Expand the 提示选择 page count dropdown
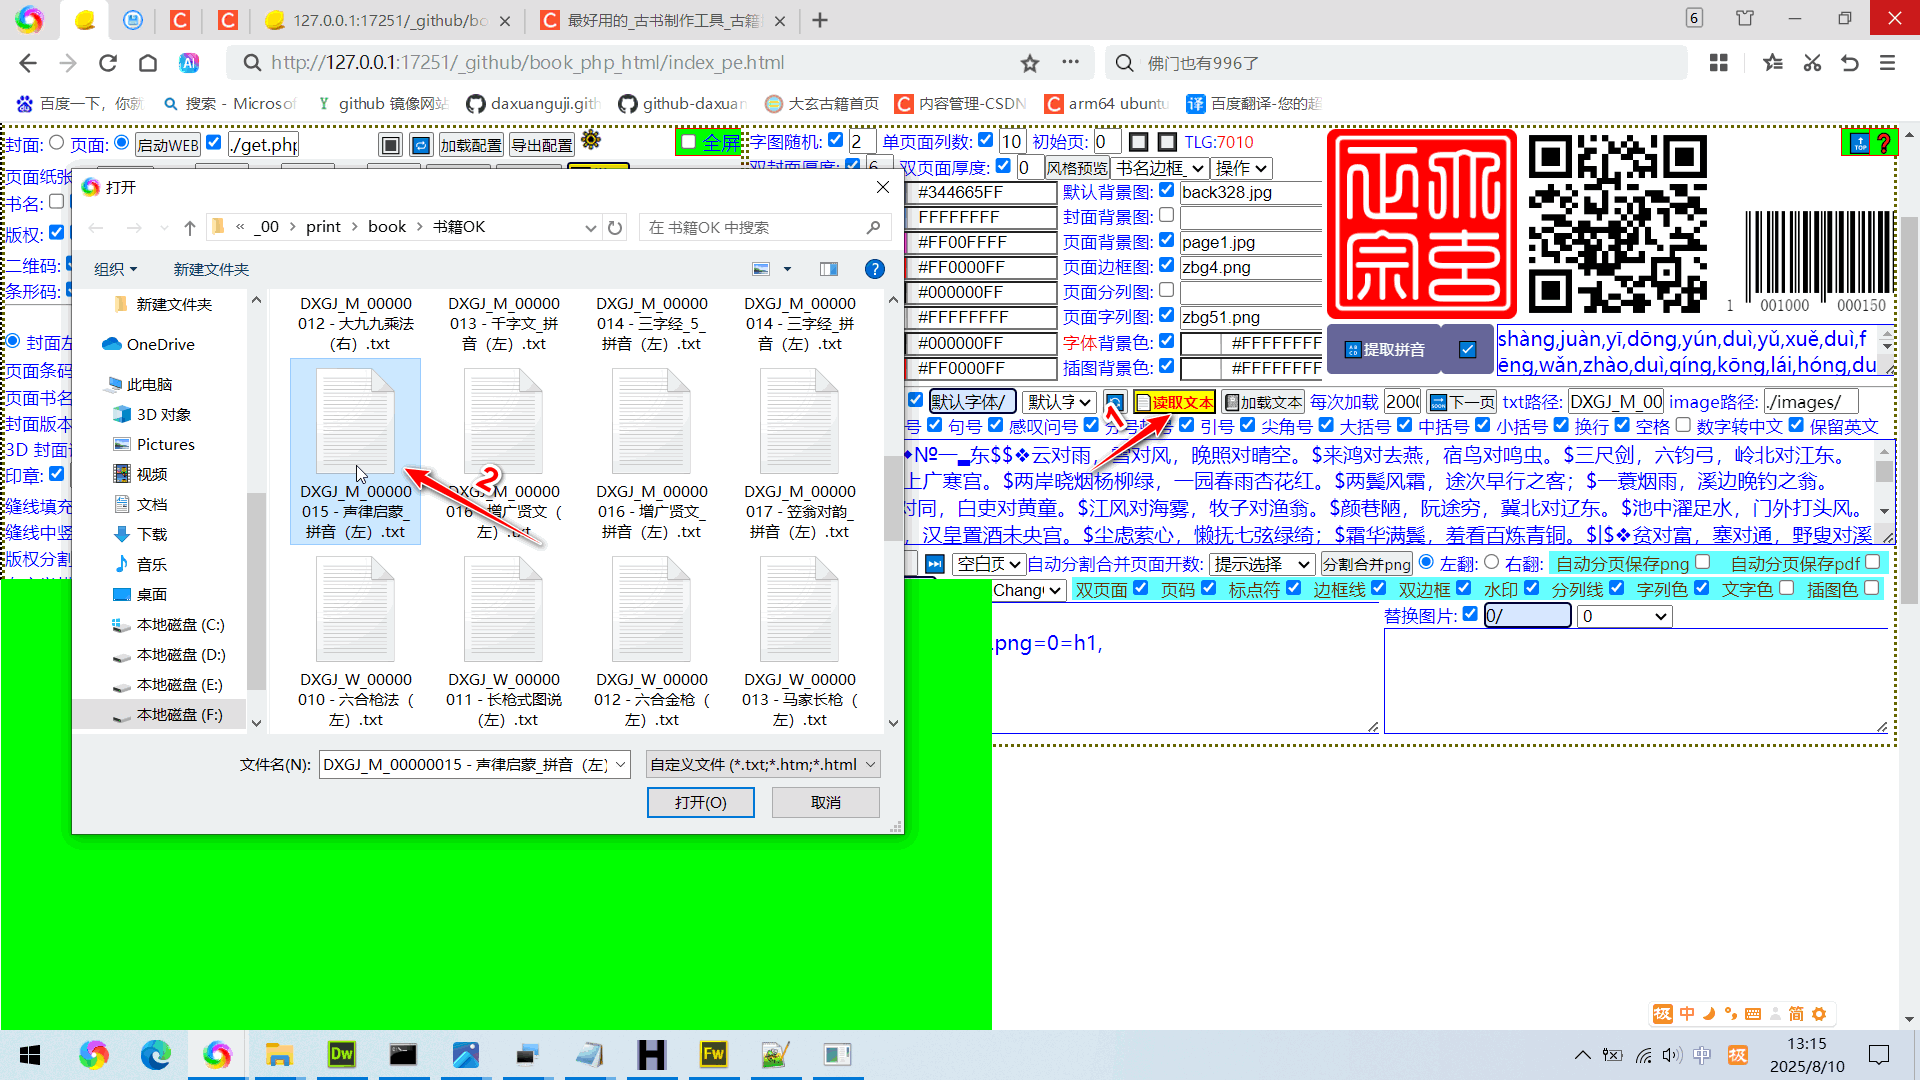1920x1080 pixels. point(1262,564)
